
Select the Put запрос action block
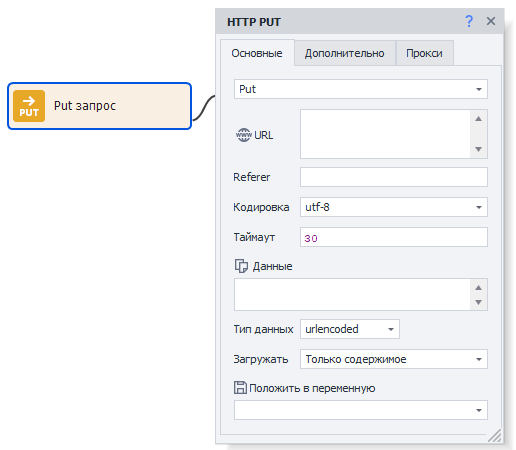pyautogui.click(x=99, y=106)
